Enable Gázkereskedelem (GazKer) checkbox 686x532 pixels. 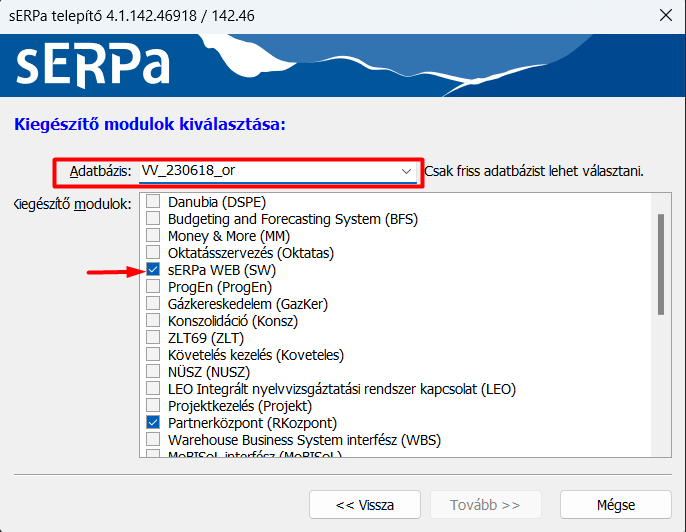pyautogui.click(x=153, y=303)
